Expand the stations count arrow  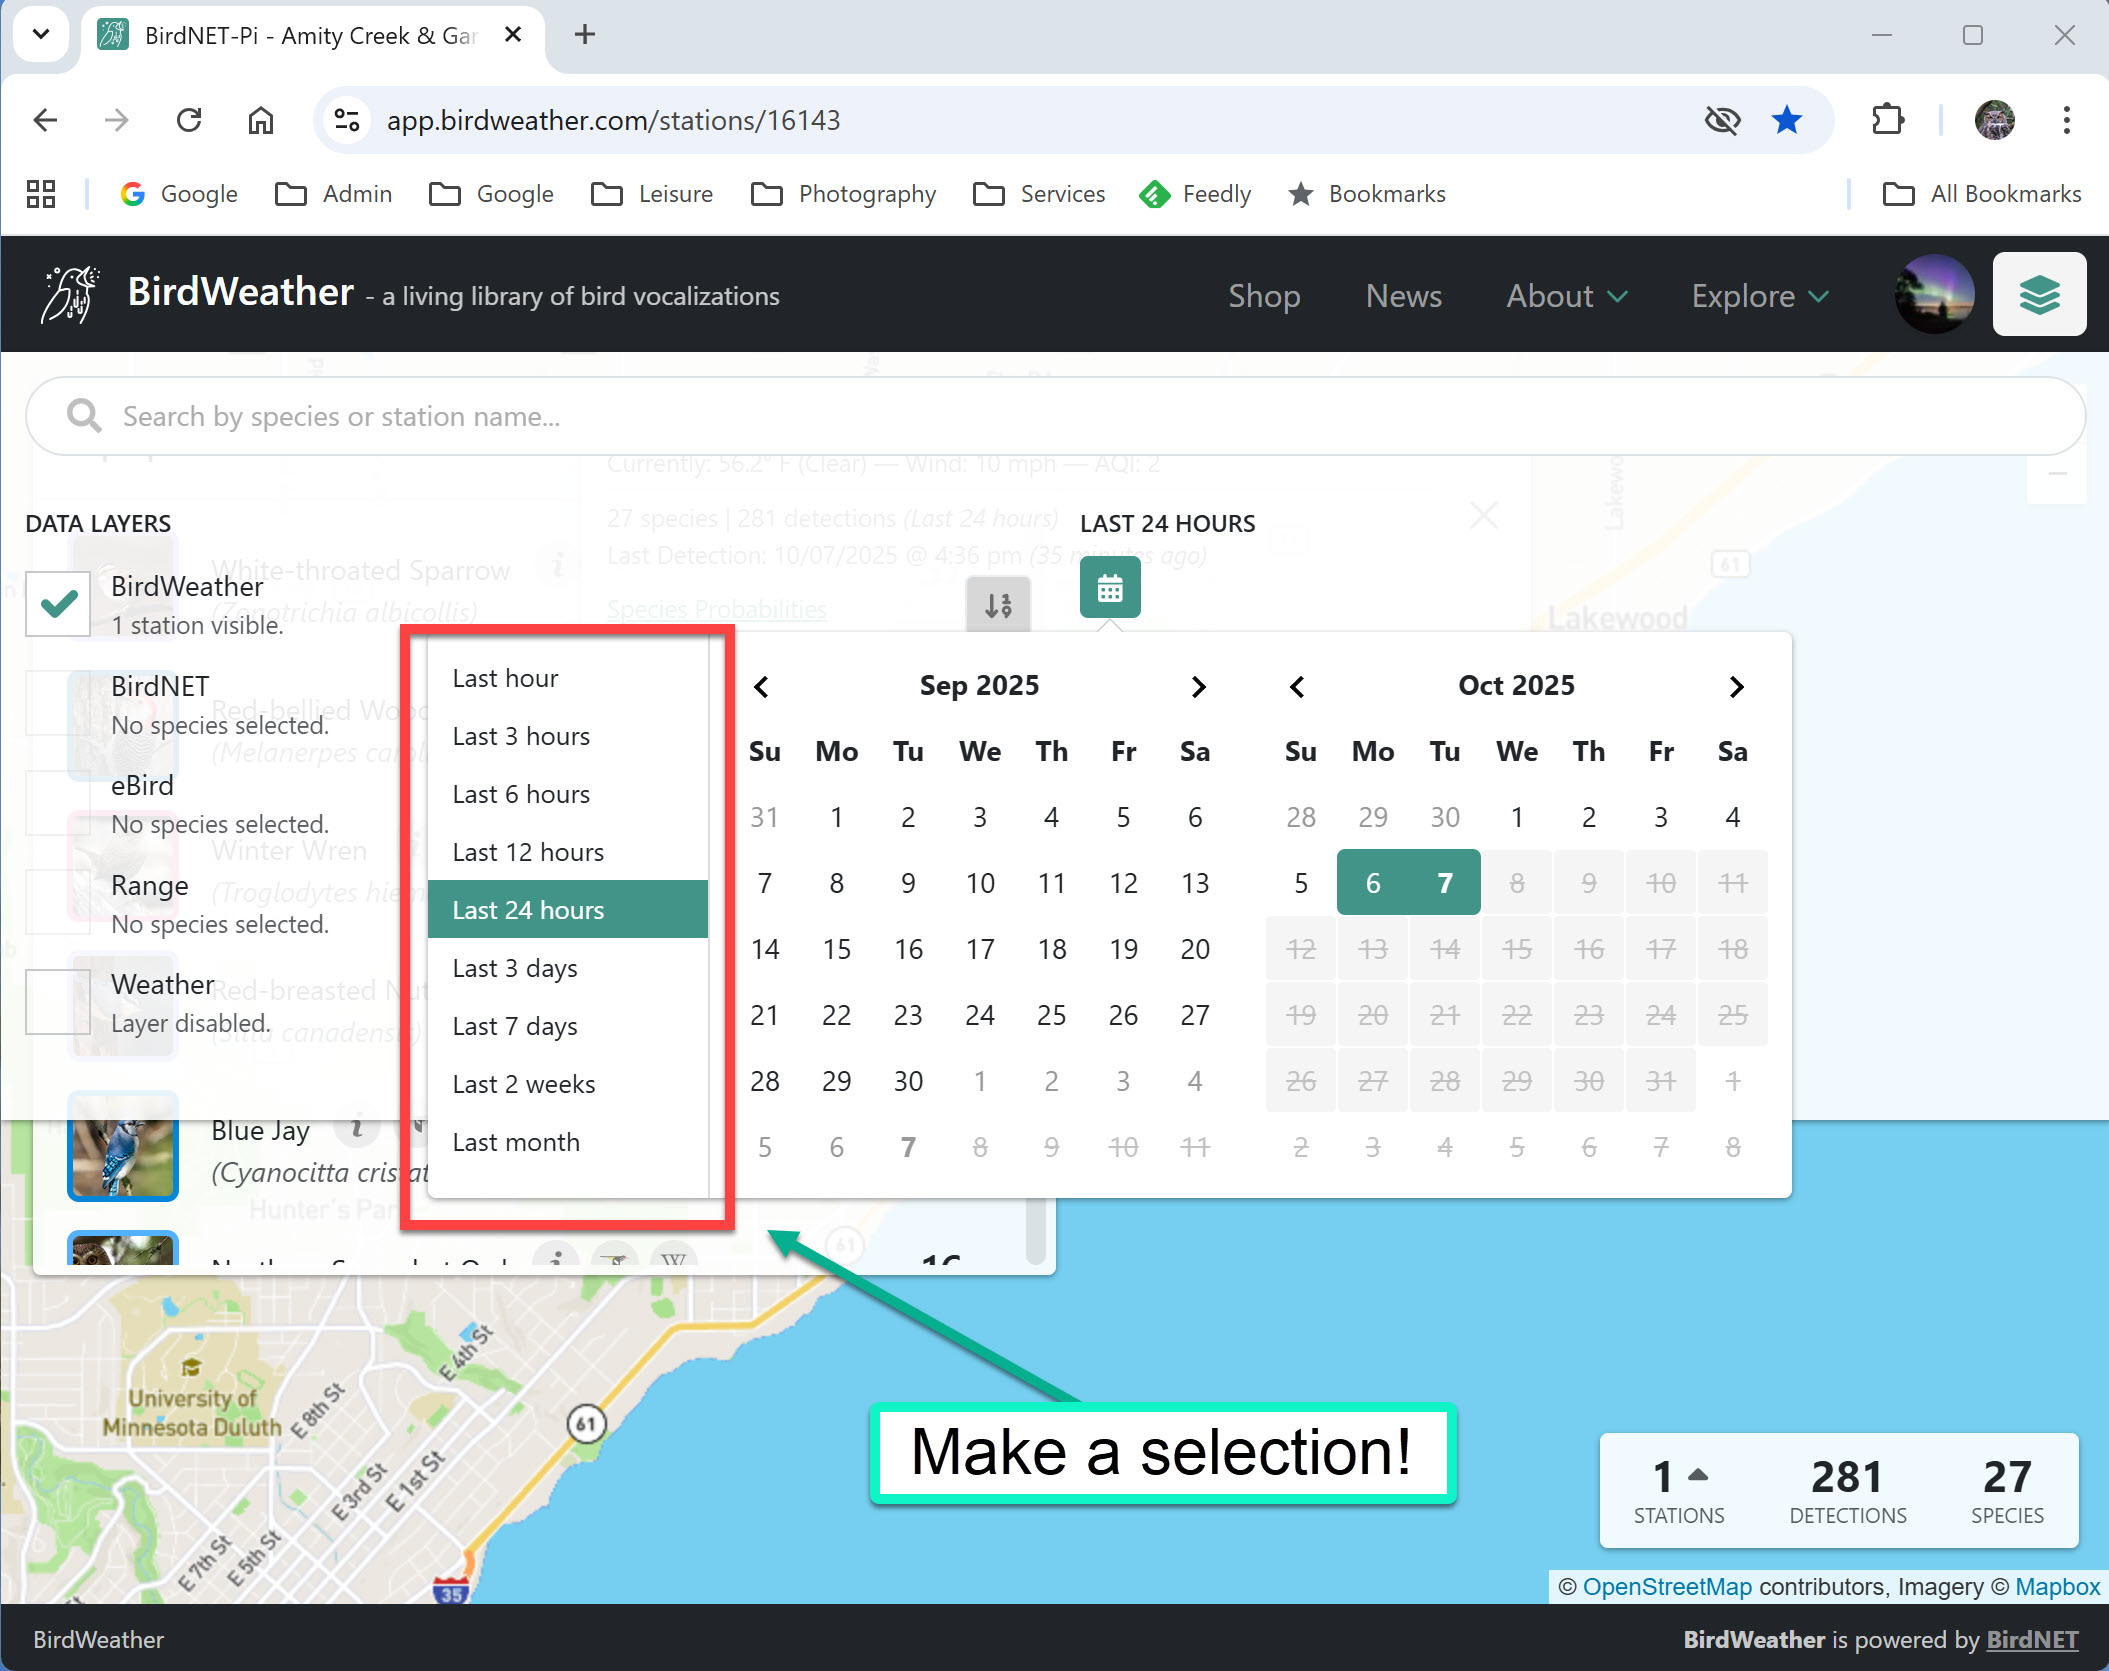point(1698,1475)
